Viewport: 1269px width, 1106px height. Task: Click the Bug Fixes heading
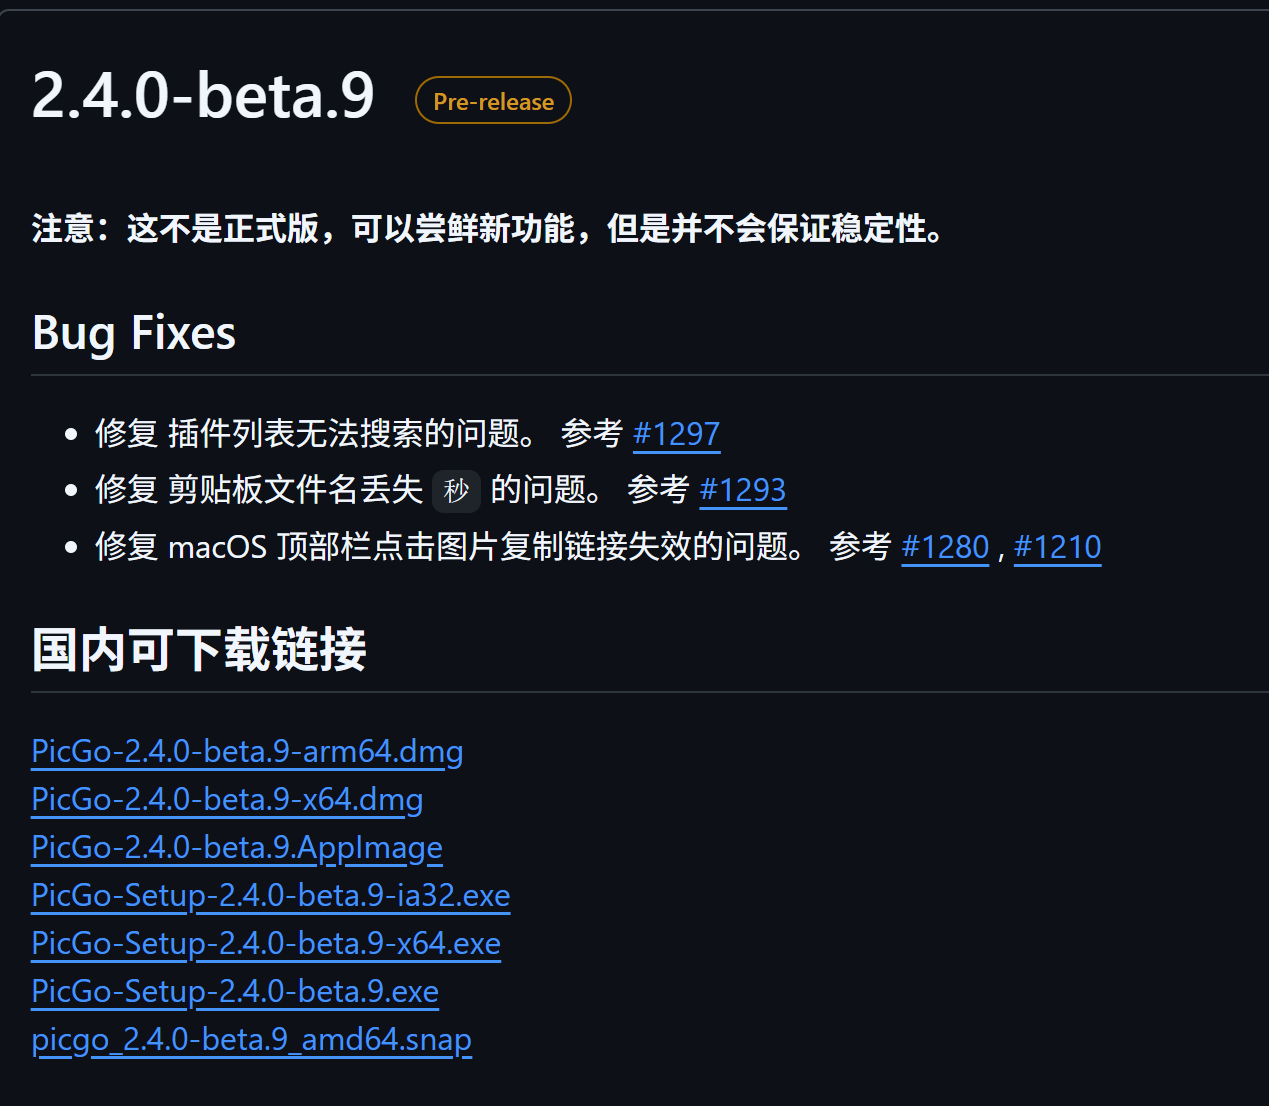[134, 333]
